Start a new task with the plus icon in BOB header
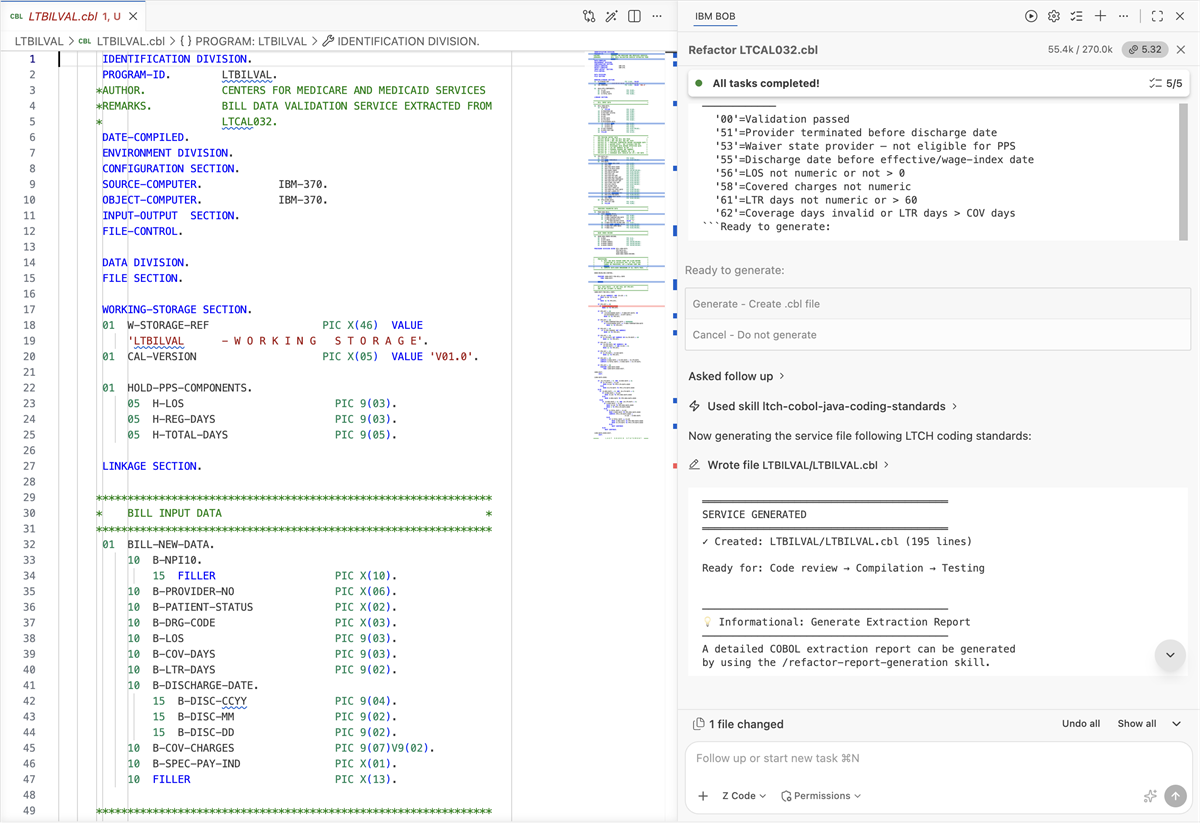 1100,16
